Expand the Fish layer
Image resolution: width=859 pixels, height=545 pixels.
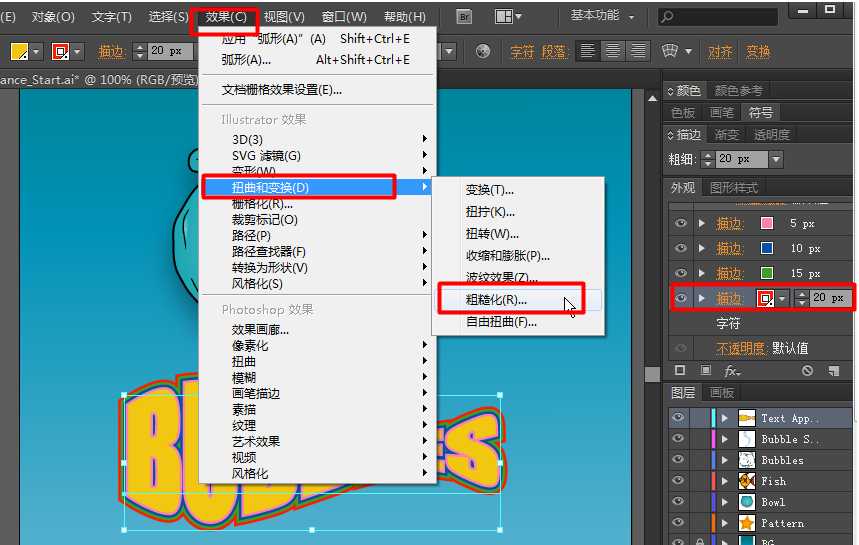[x=724, y=481]
